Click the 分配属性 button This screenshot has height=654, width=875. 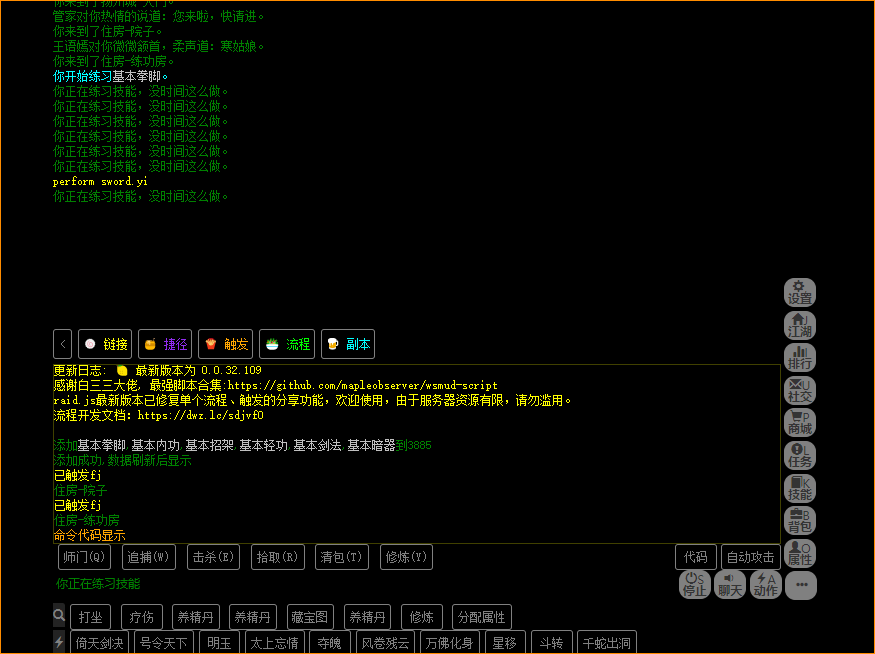coord(482,617)
